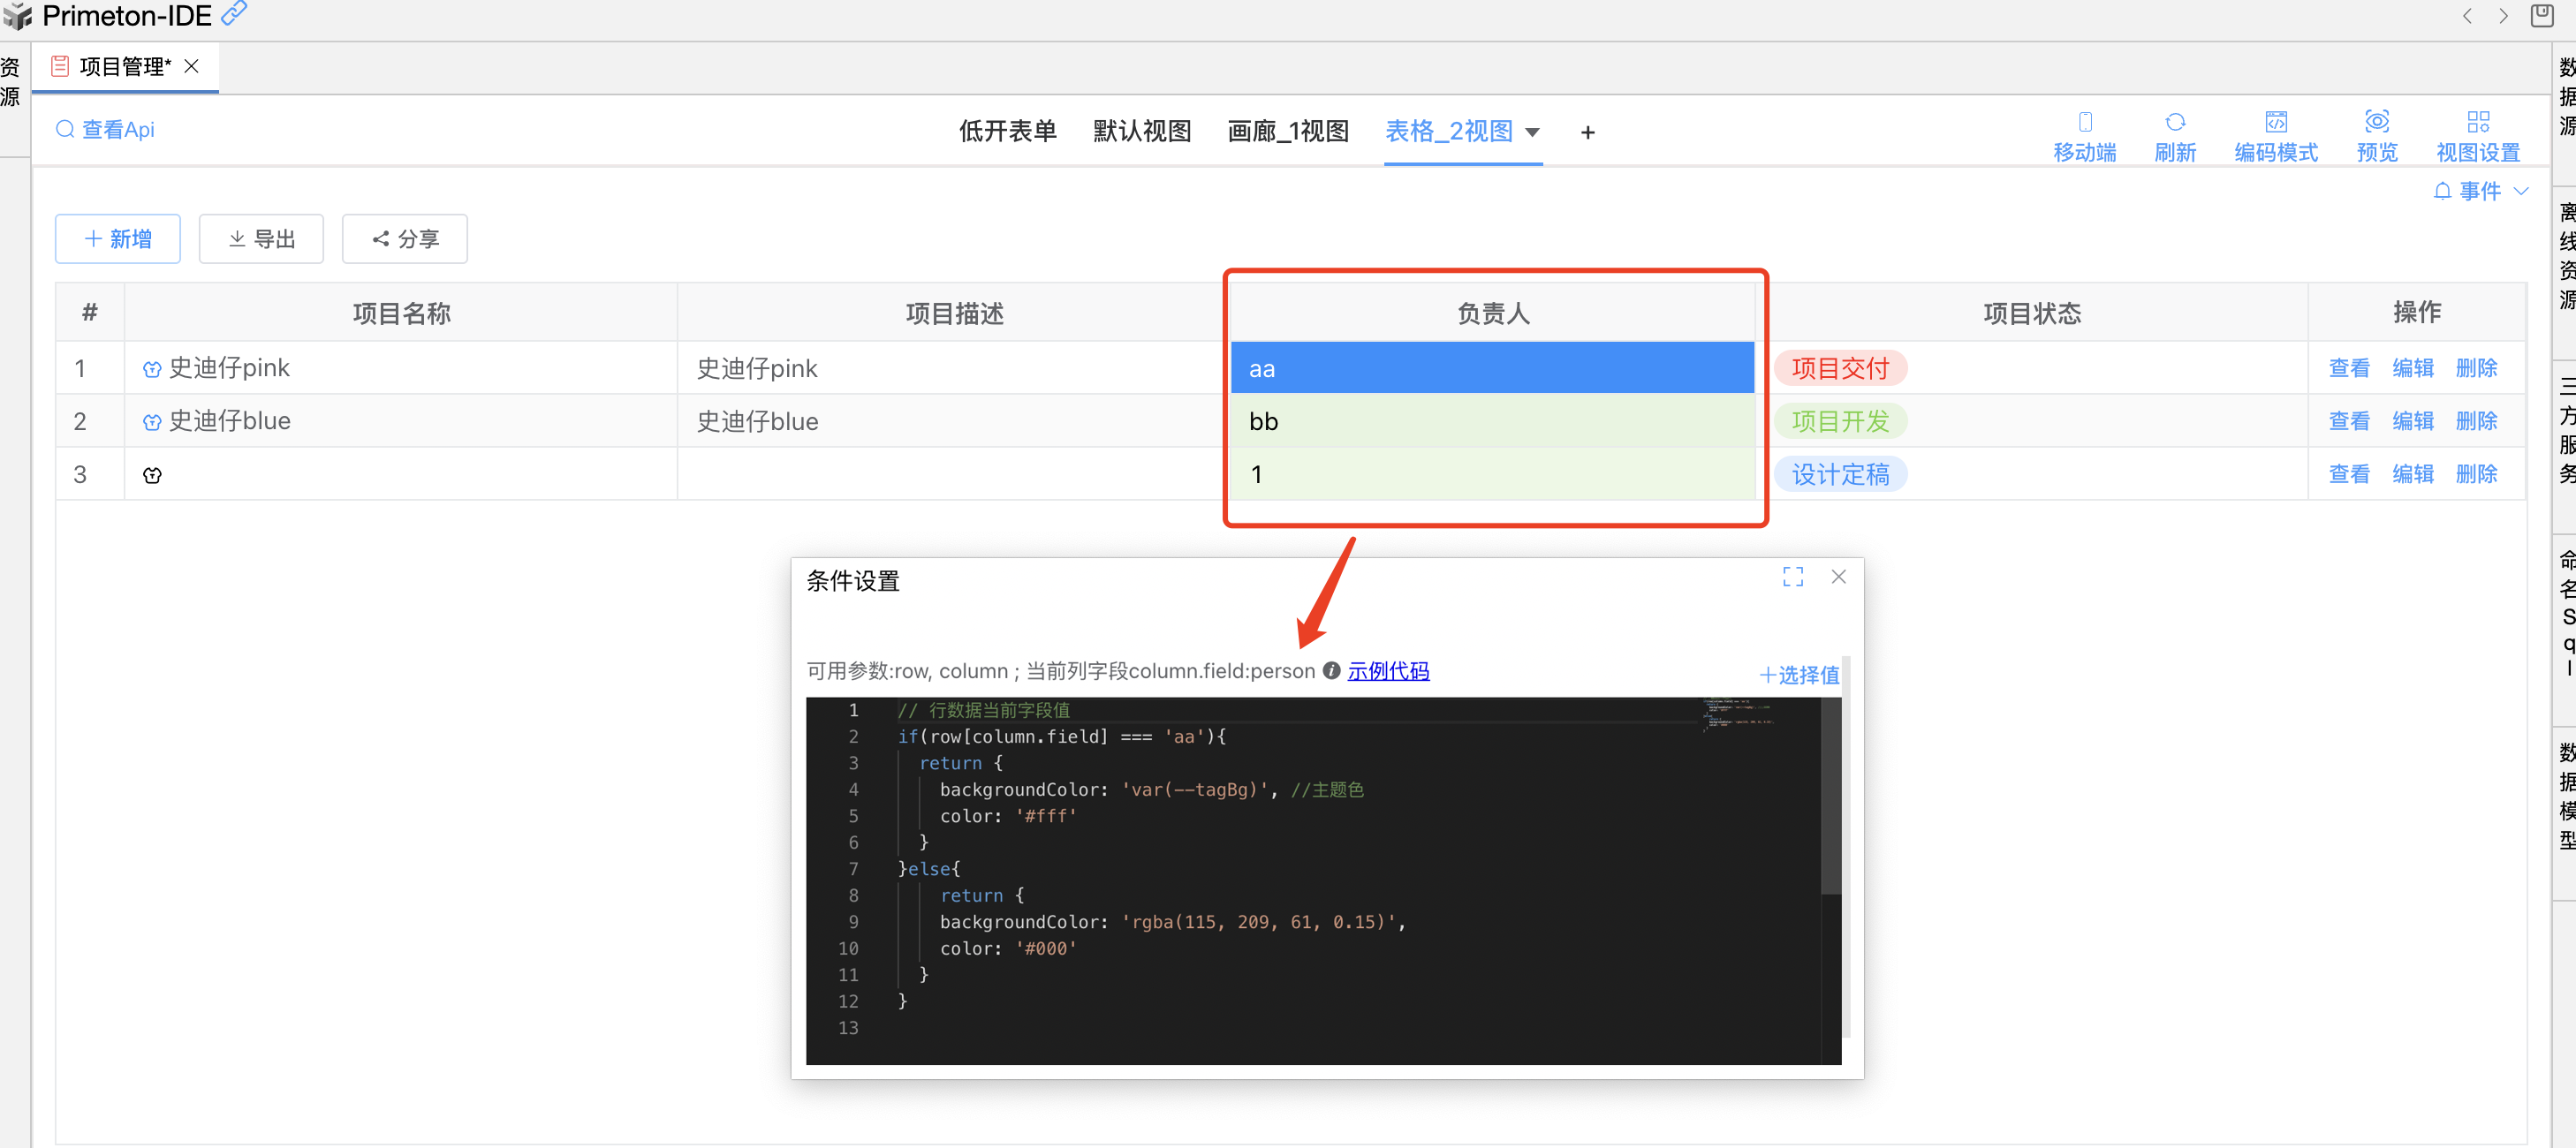
Task: Expand the 表格_2视图 tab dropdown arrow
Action: 1532,132
